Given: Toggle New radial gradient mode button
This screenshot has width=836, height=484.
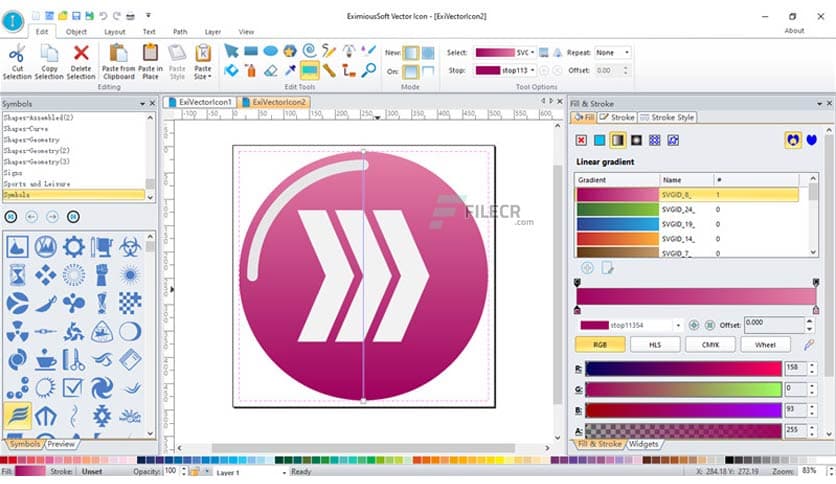Looking at the screenshot, I should coord(428,53).
